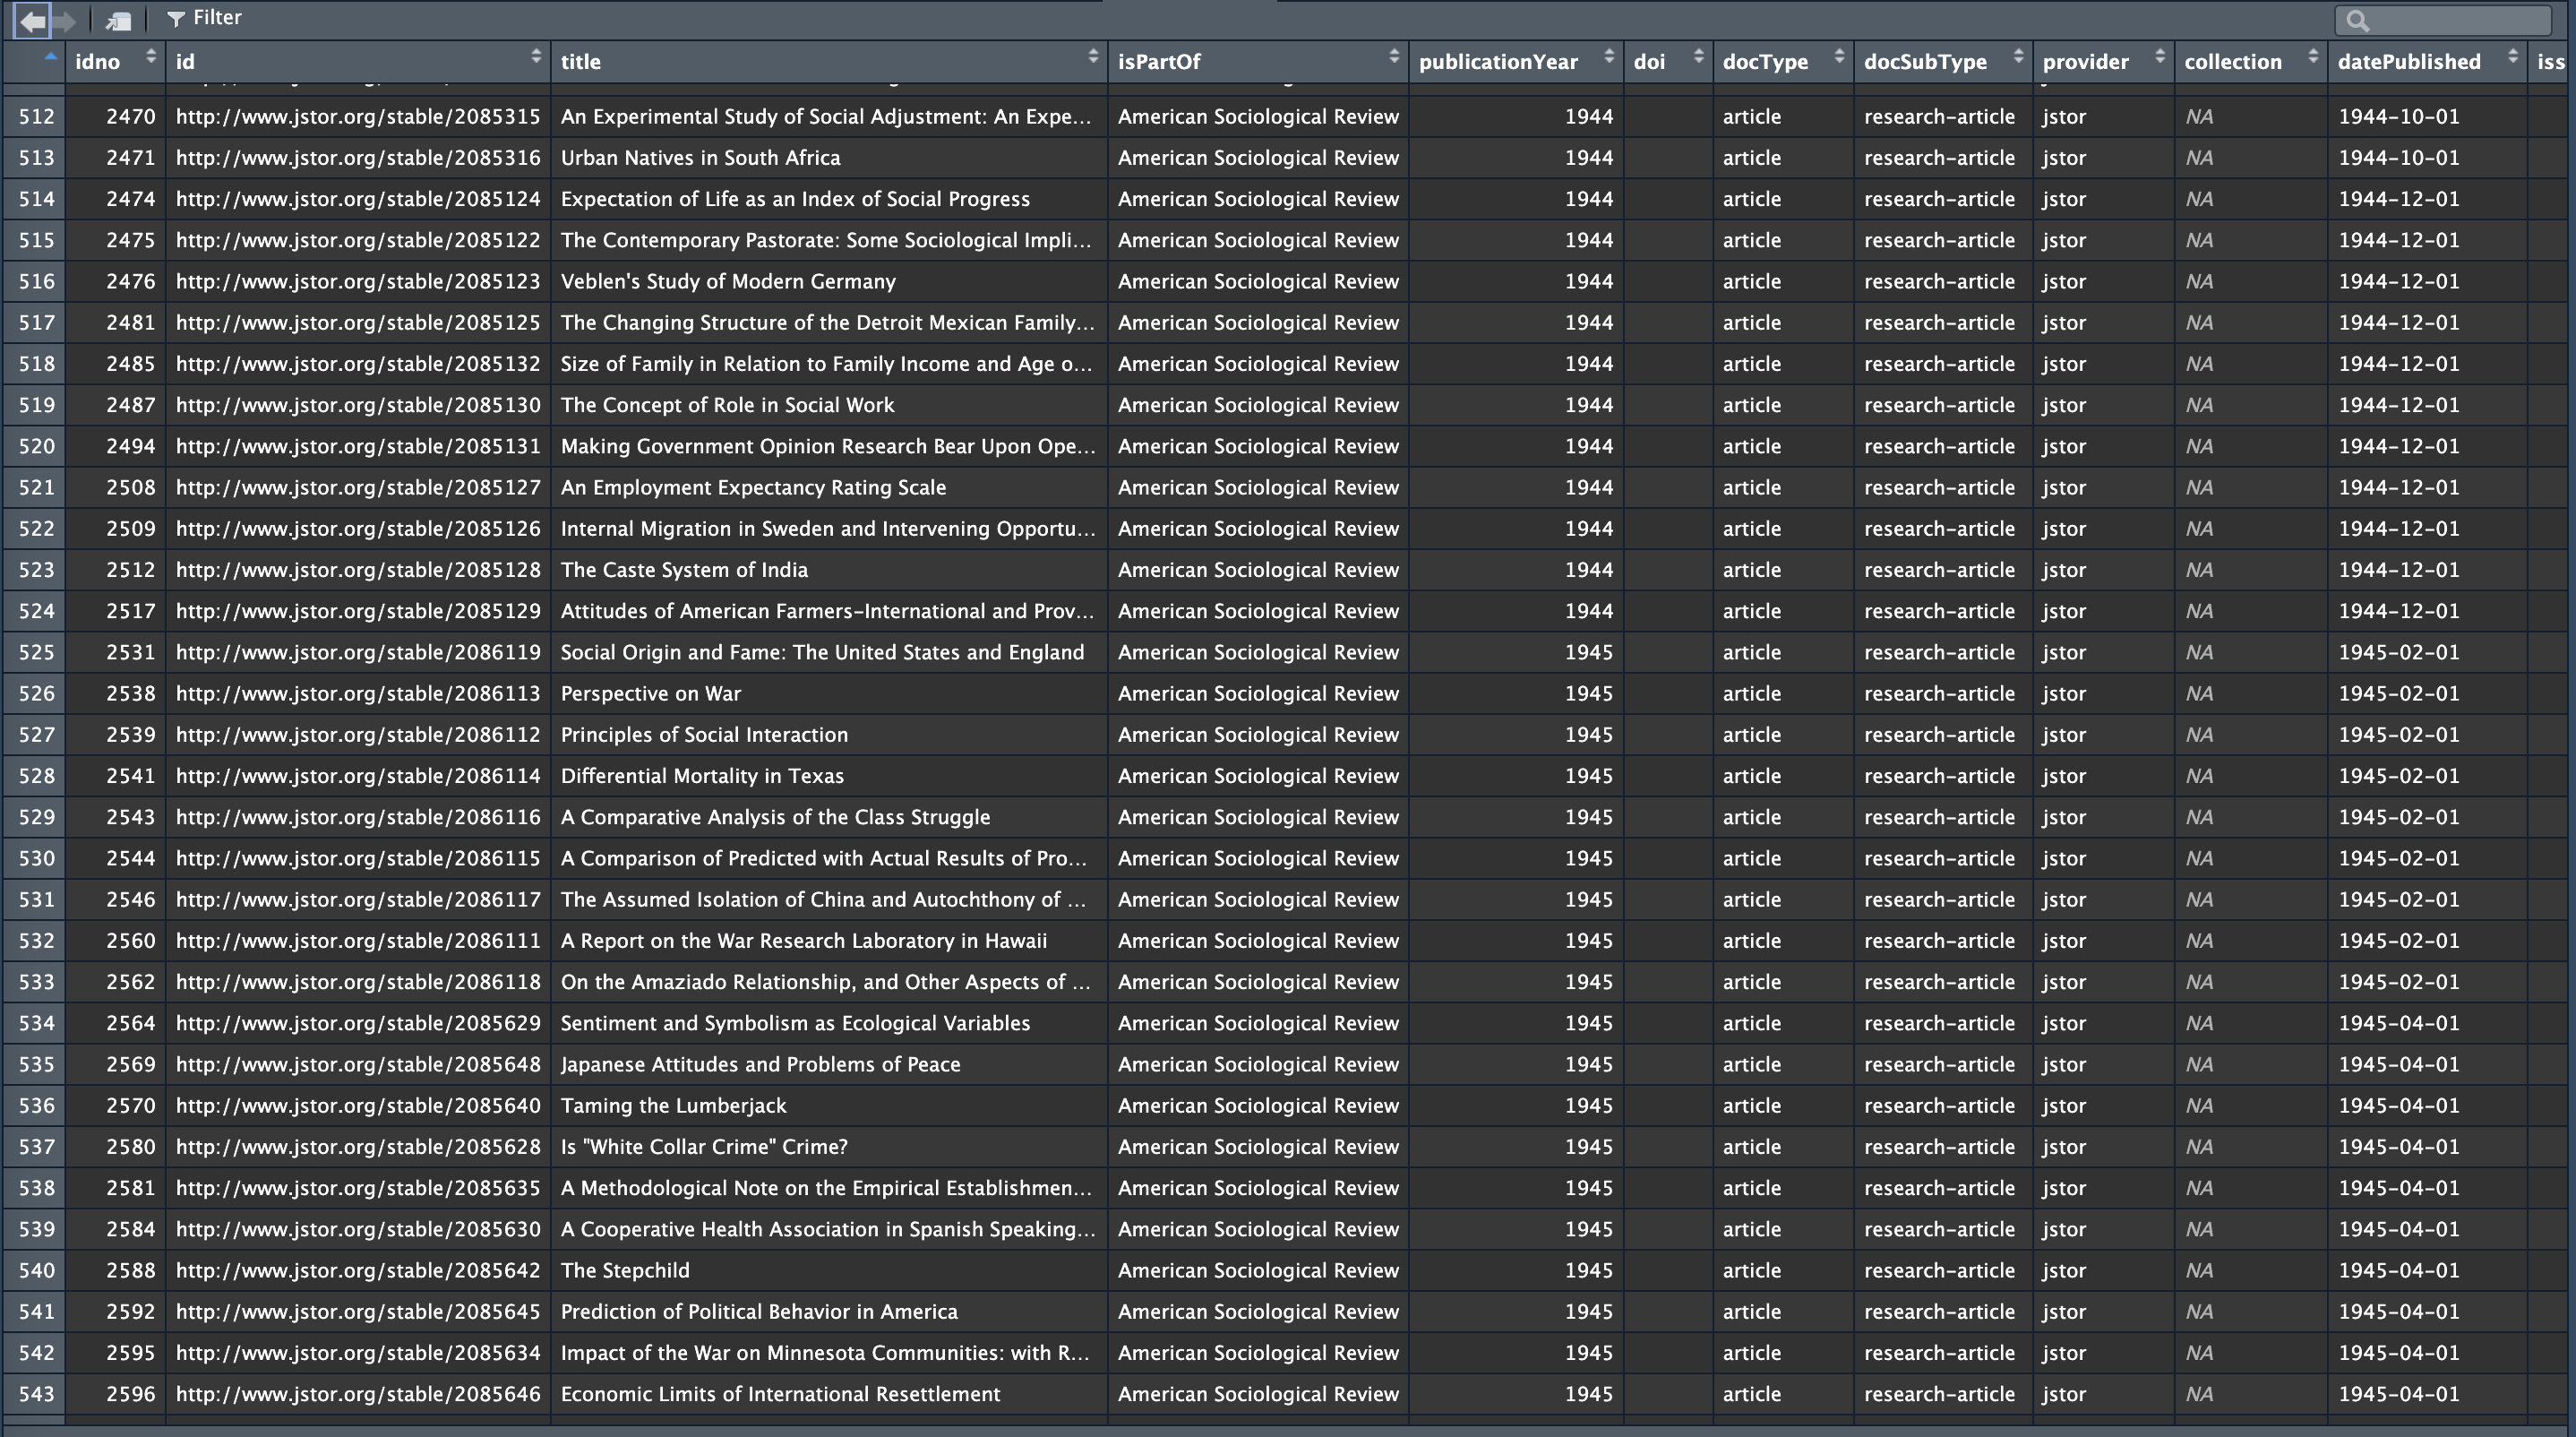Image resolution: width=2576 pixels, height=1437 pixels.
Task: Click the docSubType column header
Action: (x=1924, y=62)
